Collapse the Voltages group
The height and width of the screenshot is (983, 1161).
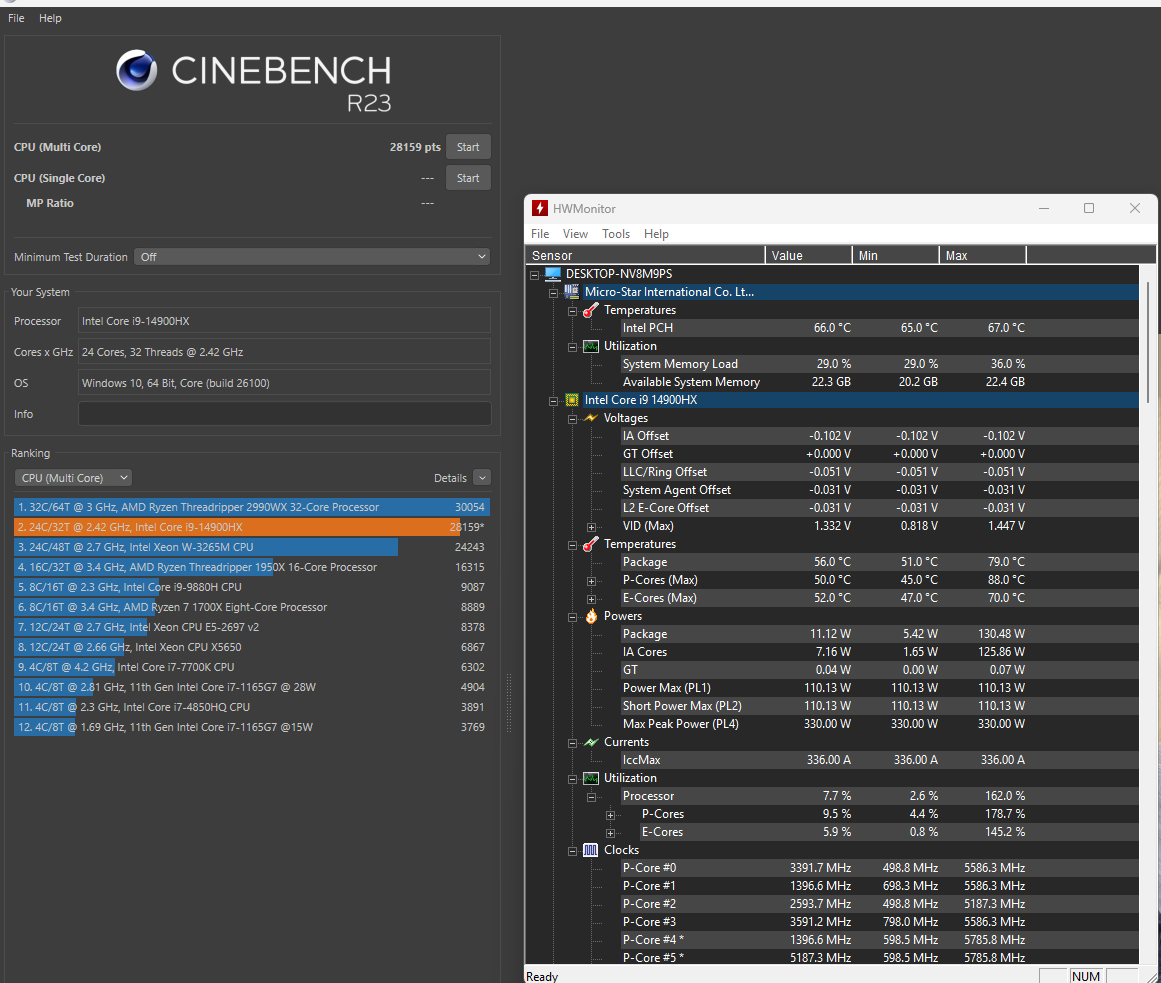pyautogui.click(x=572, y=419)
